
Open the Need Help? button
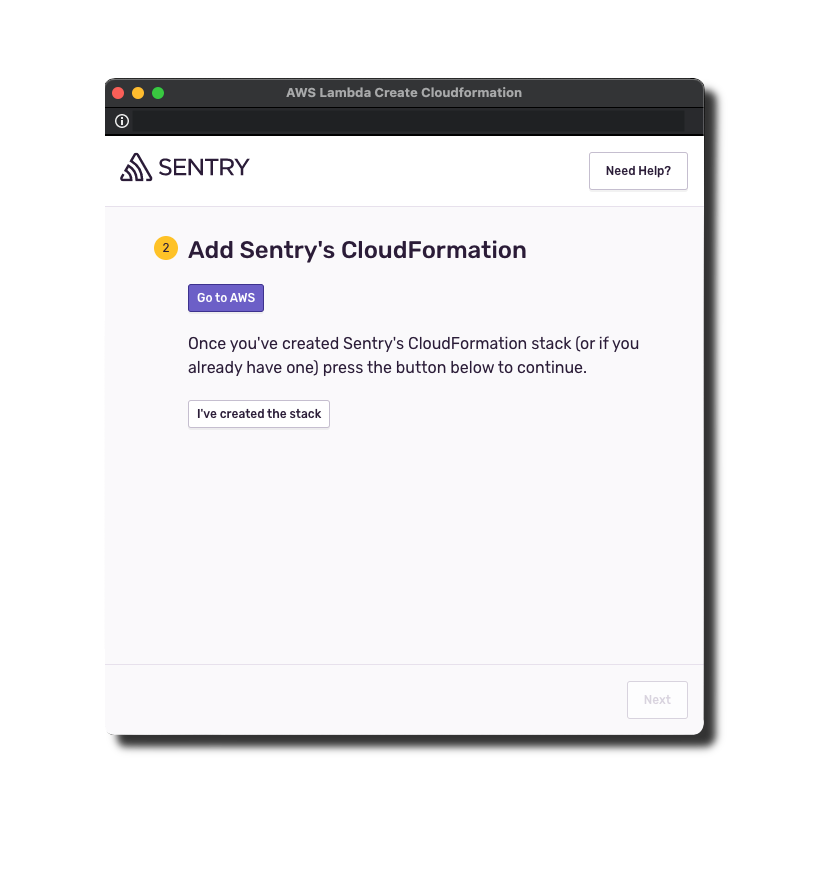(x=638, y=171)
